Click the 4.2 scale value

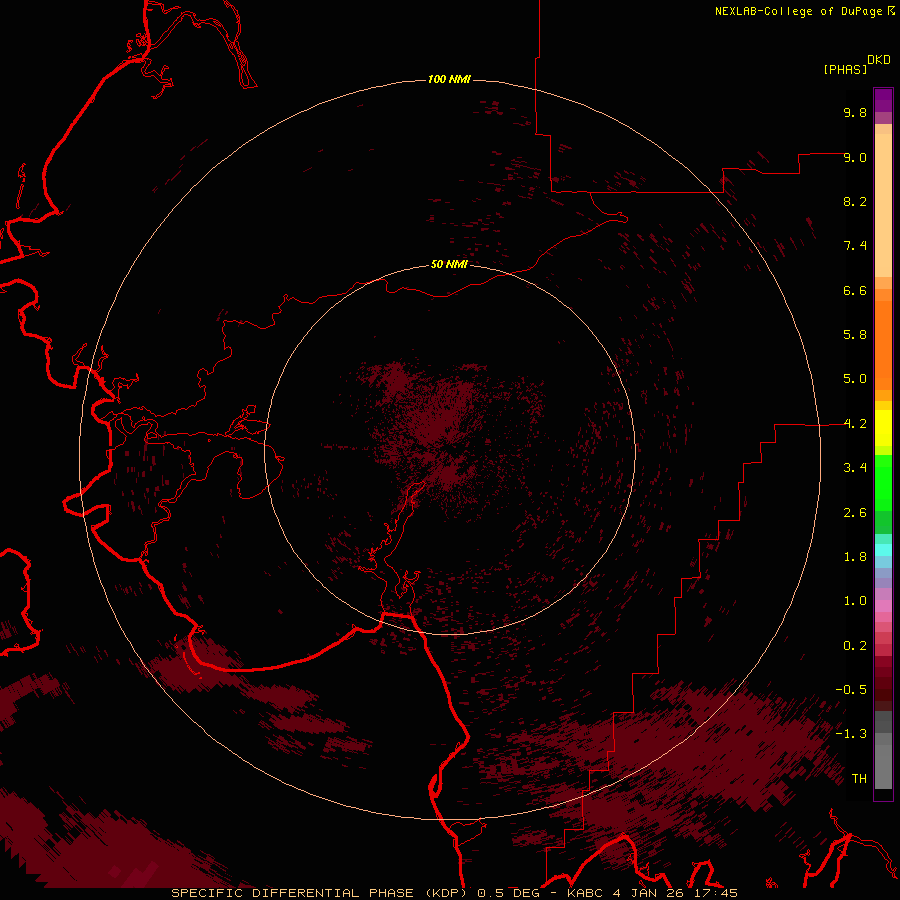point(855,424)
